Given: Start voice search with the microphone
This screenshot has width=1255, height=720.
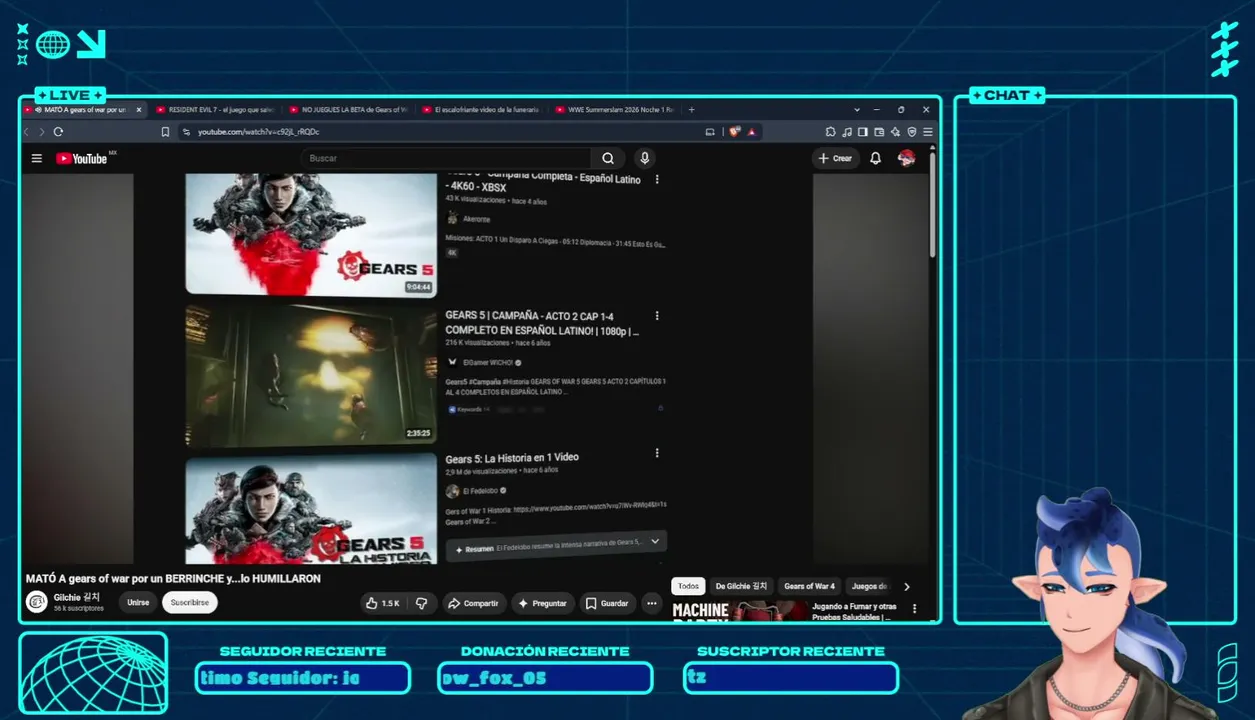Looking at the screenshot, I should tap(645, 158).
